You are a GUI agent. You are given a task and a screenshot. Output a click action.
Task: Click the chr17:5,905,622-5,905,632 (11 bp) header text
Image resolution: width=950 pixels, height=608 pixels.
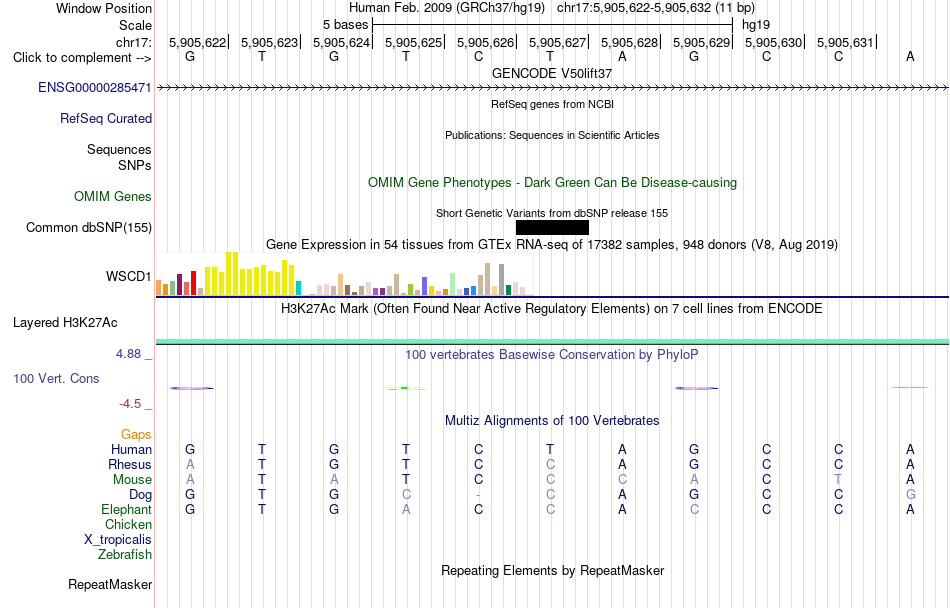point(656,8)
